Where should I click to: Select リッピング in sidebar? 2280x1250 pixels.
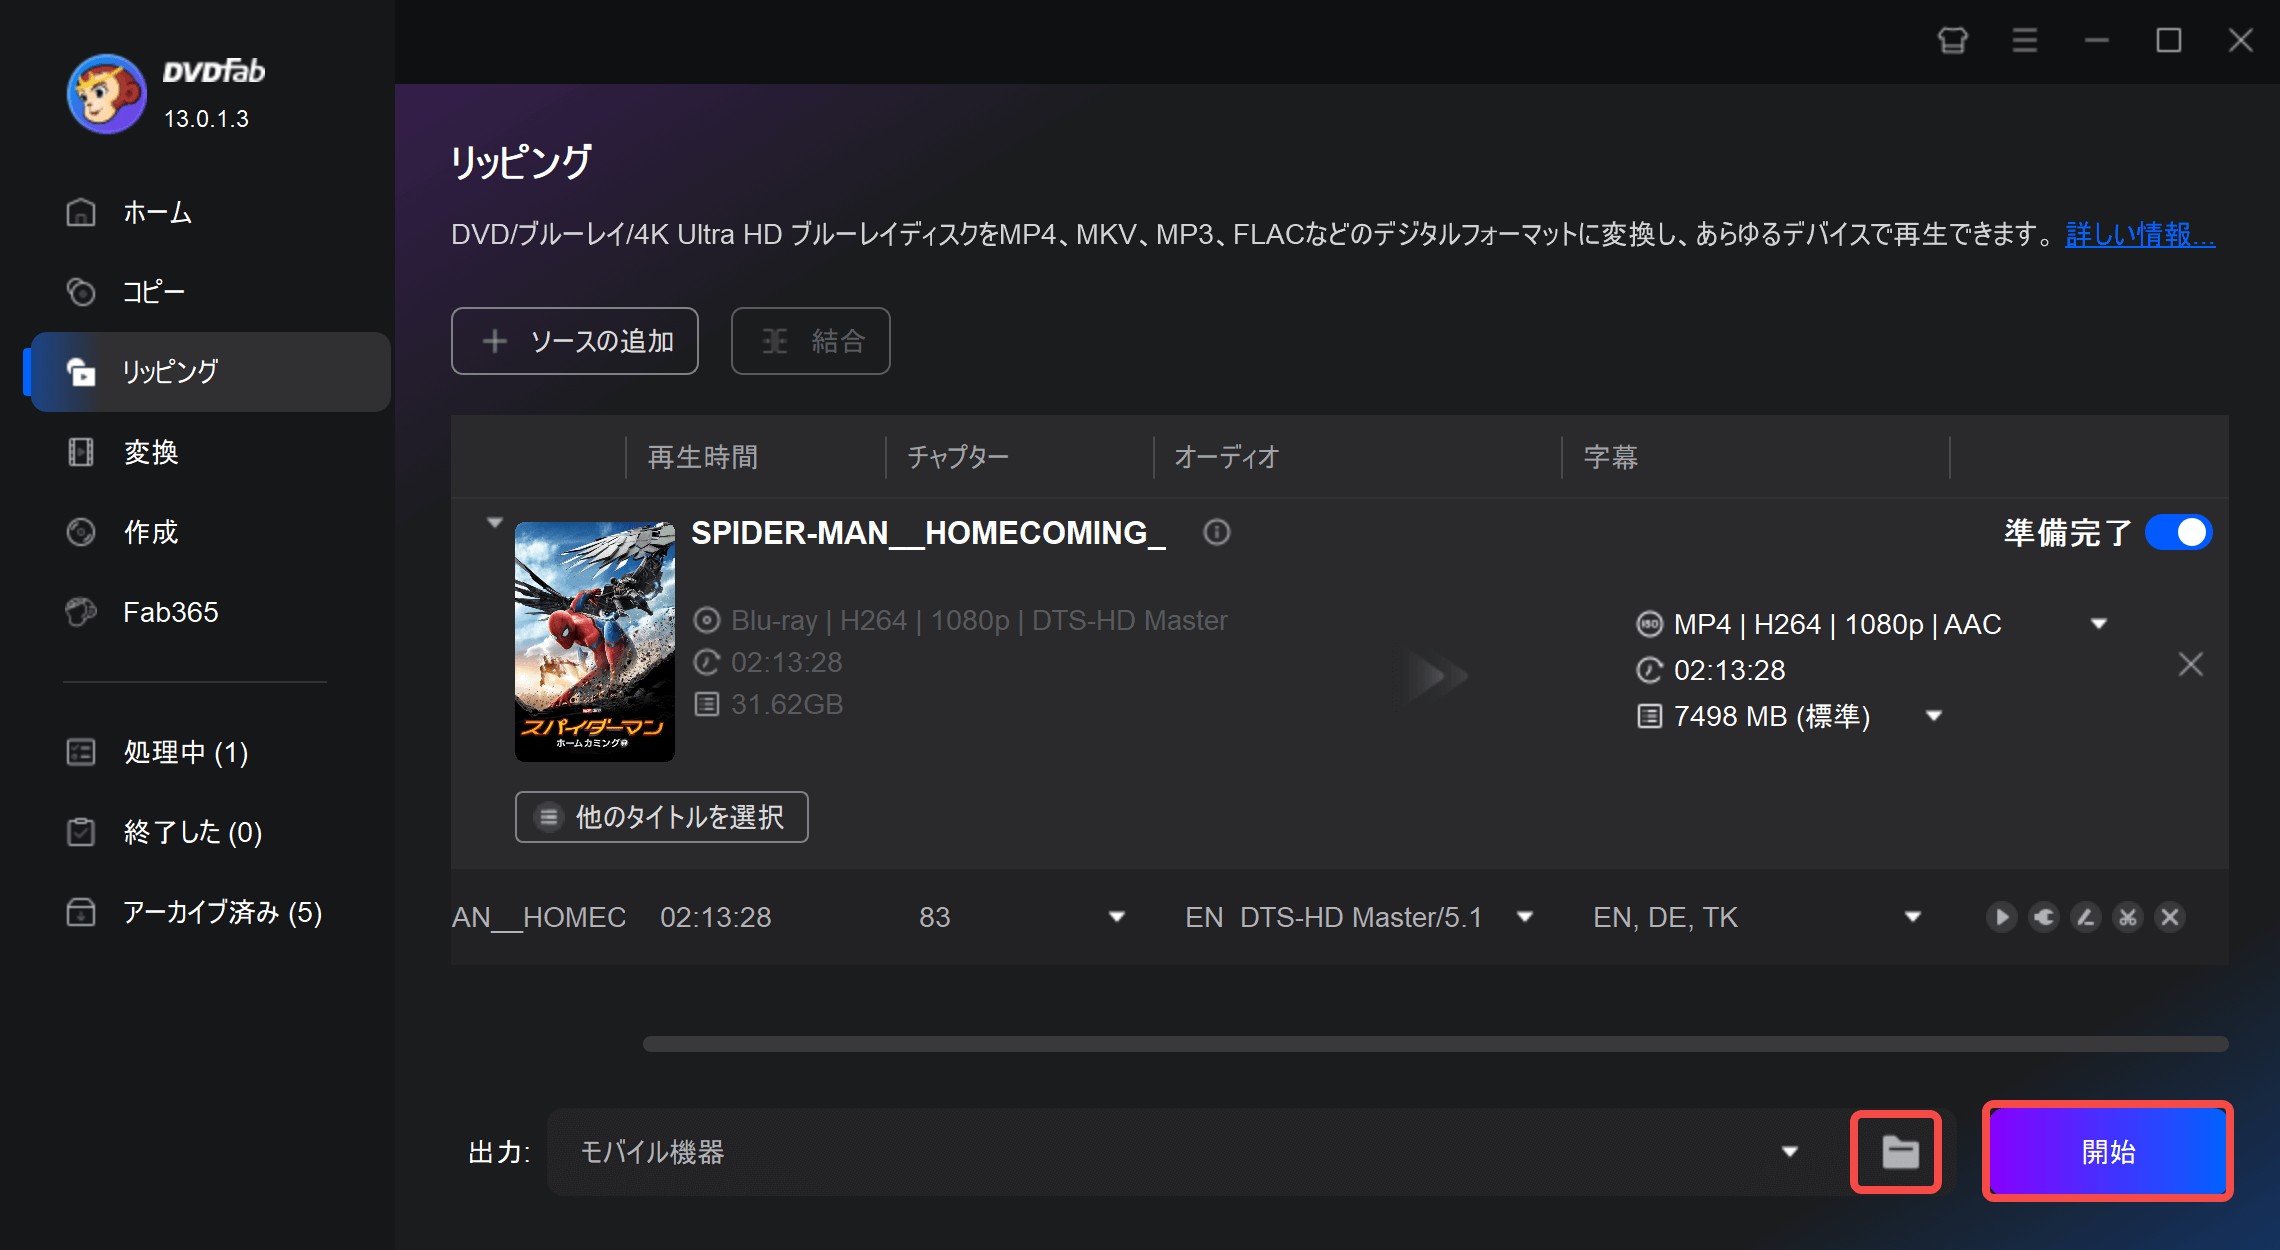click(x=210, y=372)
